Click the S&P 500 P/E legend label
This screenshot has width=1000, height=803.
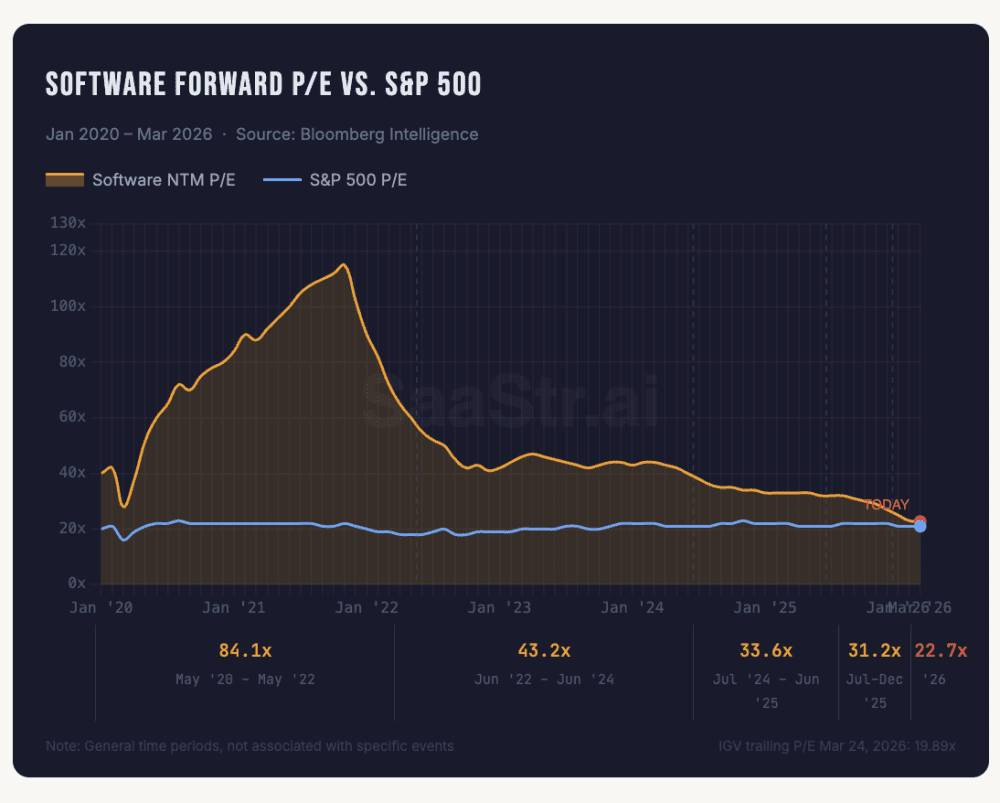358,180
